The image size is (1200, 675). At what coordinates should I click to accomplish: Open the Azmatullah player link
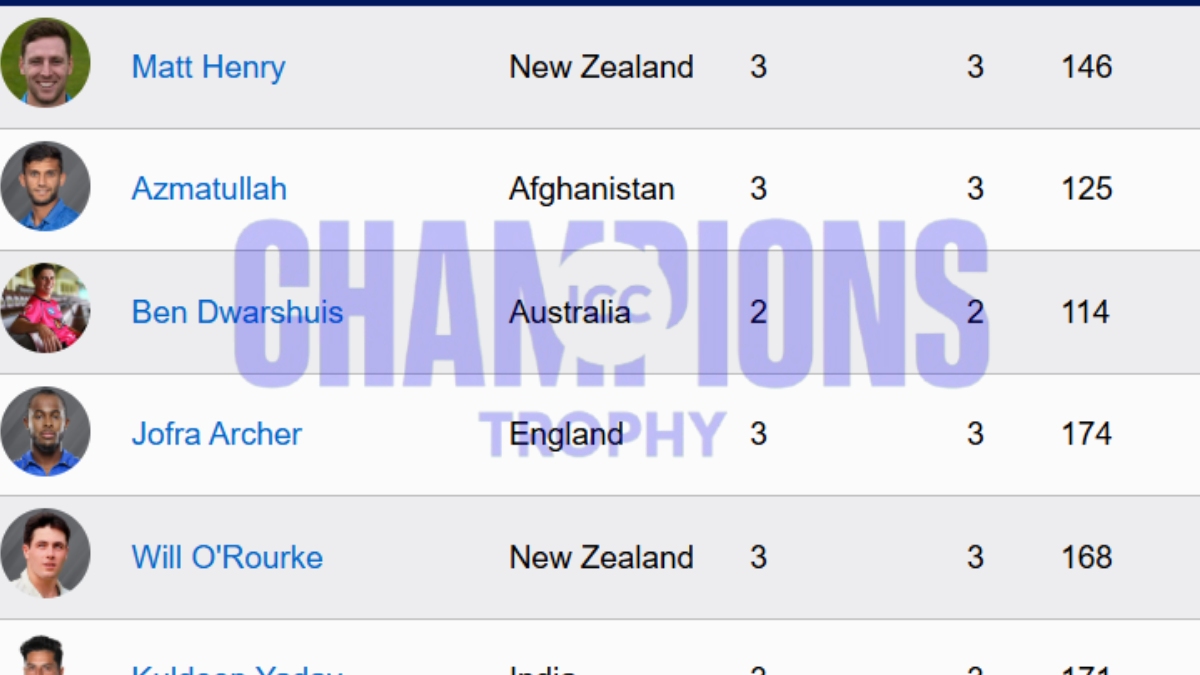click(x=209, y=189)
